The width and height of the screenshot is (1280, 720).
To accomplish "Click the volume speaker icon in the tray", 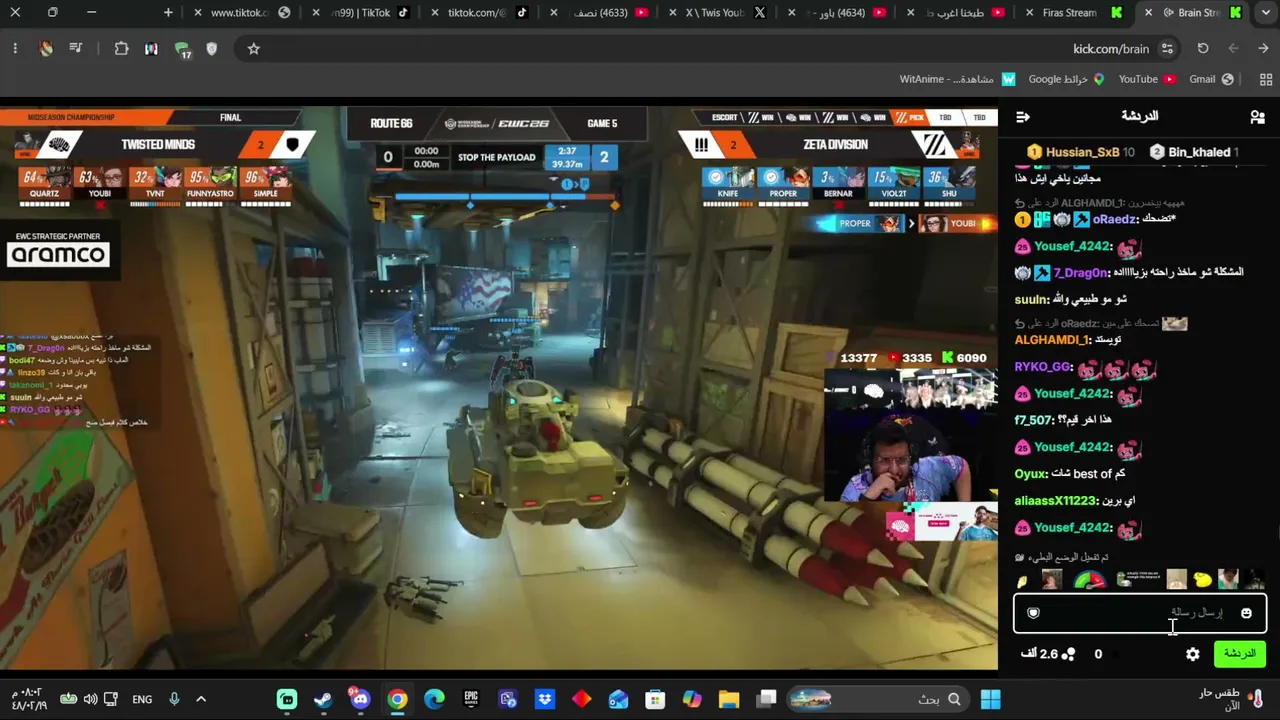I will [90, 699].
